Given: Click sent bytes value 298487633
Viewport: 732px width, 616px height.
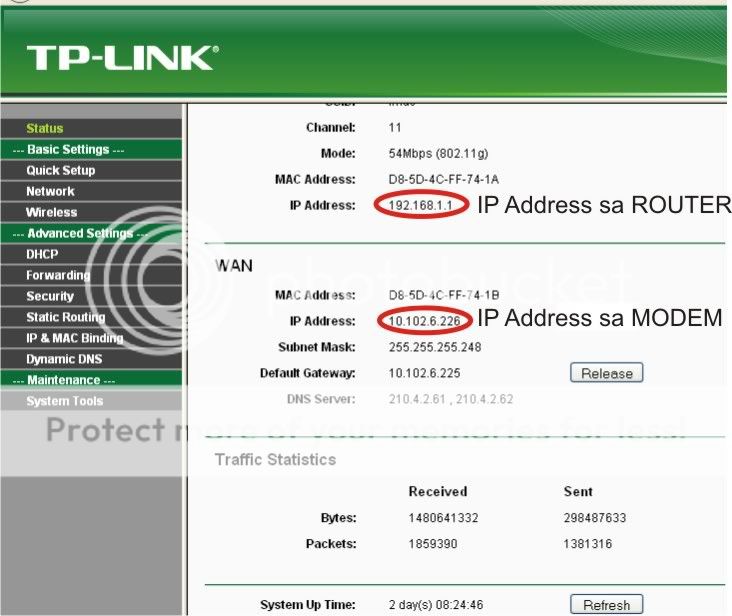Looking at the screenshot, I should coord(595,518).
